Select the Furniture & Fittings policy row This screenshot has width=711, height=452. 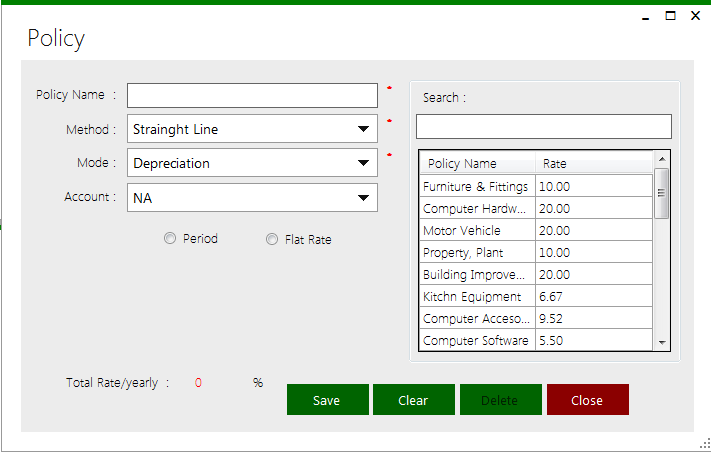tap(477, 186)
